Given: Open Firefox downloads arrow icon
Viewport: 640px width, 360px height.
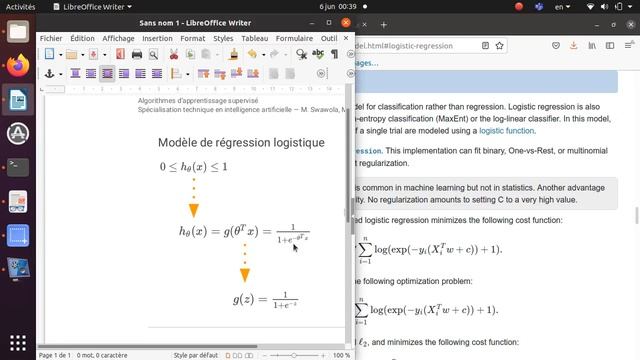Looking at the screenshot, I should pos(573,46).
